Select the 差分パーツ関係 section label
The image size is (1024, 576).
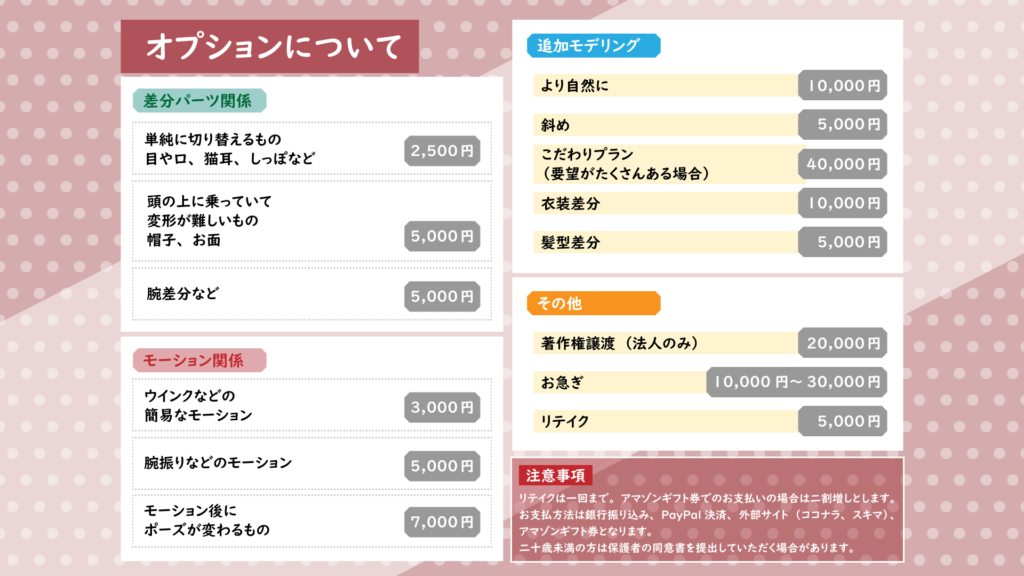tap(199, 101)
